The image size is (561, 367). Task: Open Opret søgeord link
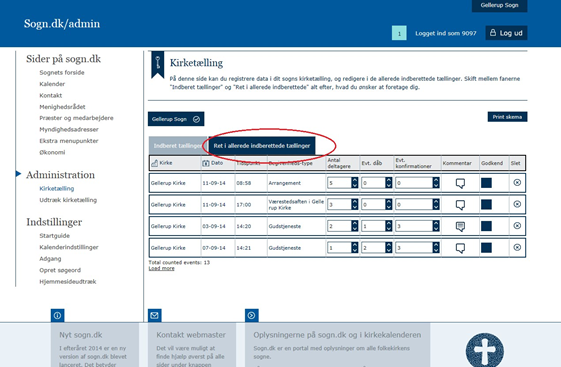(x=60, y=270)
